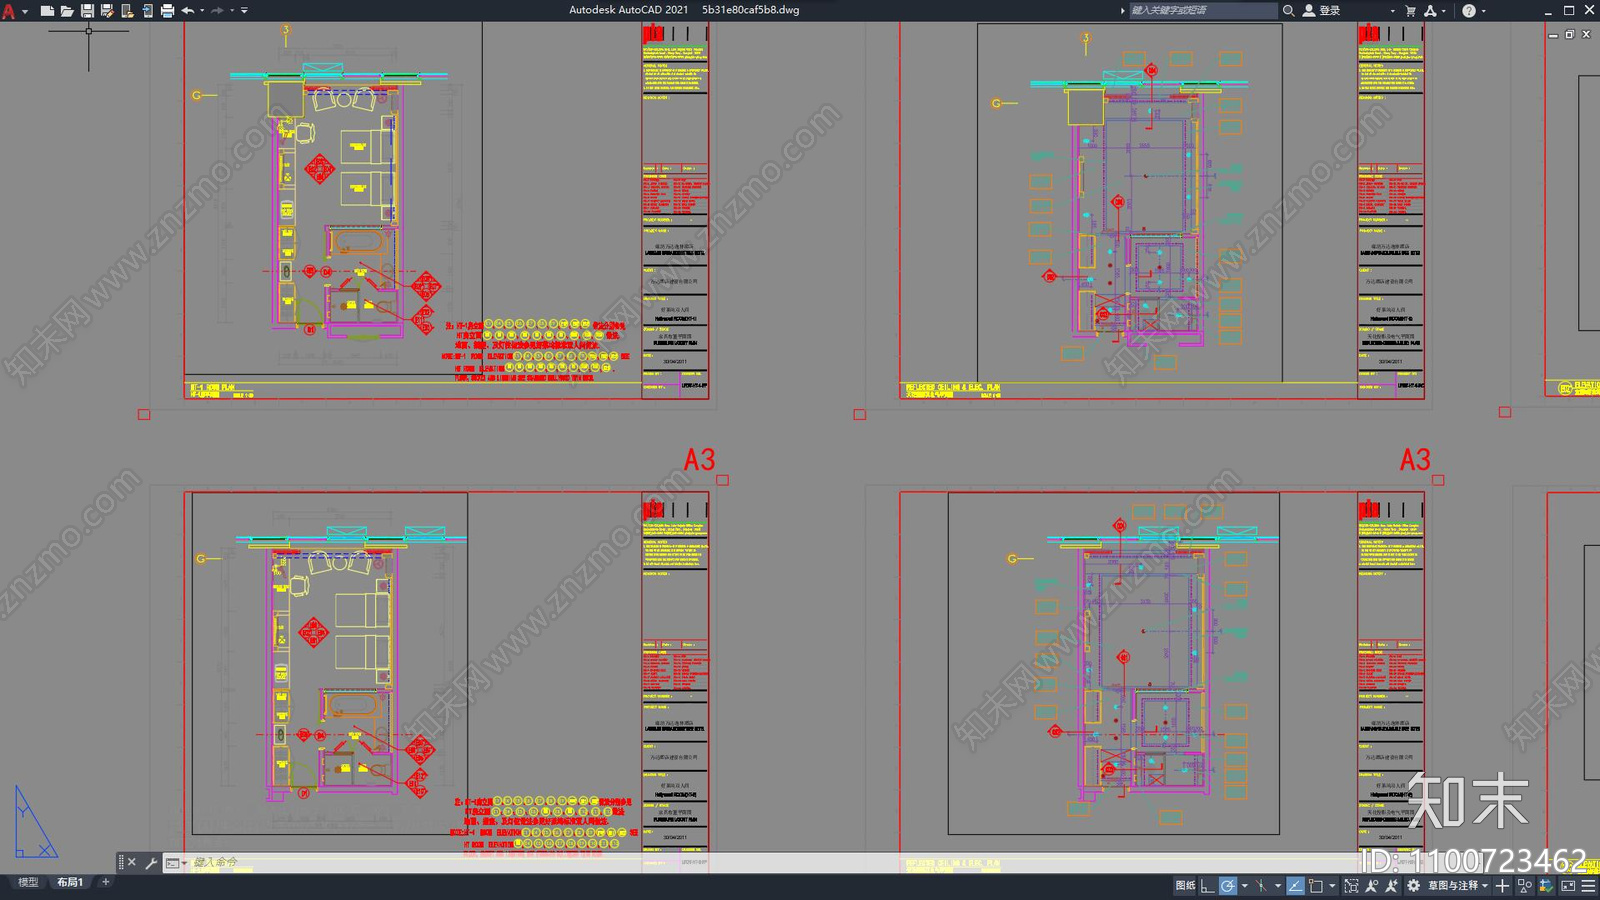Click the New drawing icon
Image resolution: width=1600 pixels, height=900 pixels.
tap(47, 11)
